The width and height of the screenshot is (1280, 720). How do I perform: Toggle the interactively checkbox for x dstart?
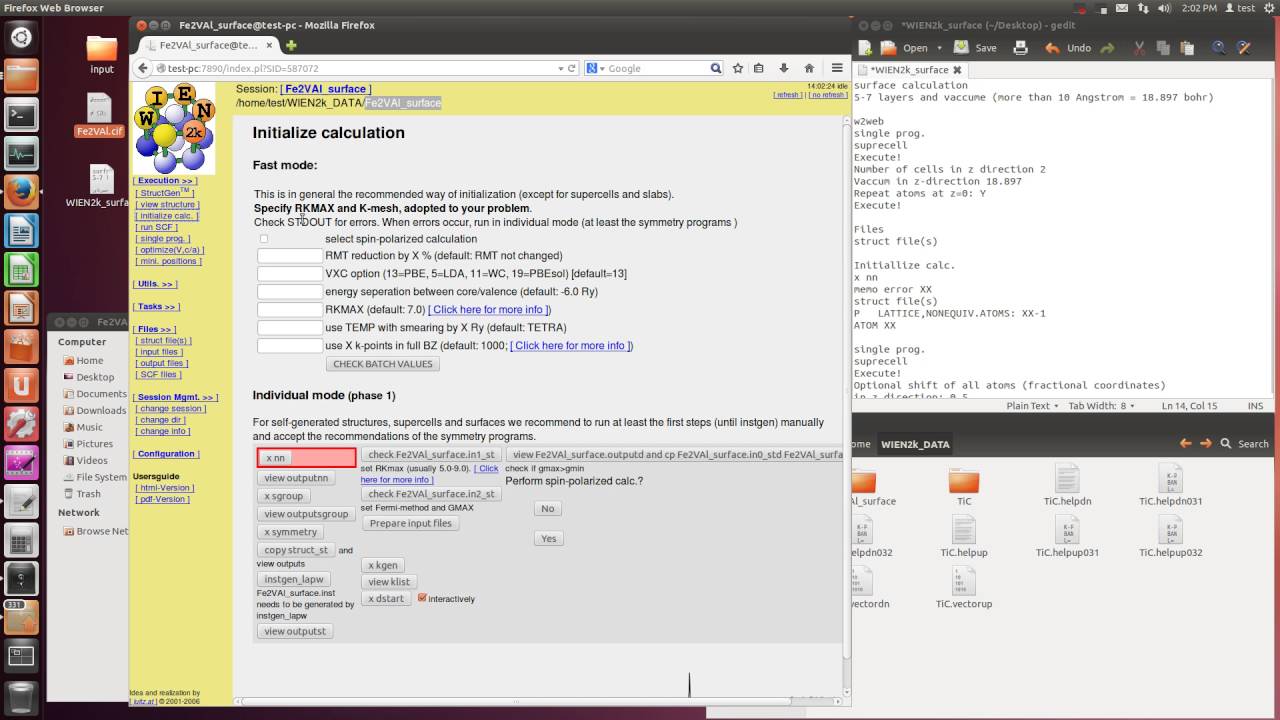click(x=422, y=598)
